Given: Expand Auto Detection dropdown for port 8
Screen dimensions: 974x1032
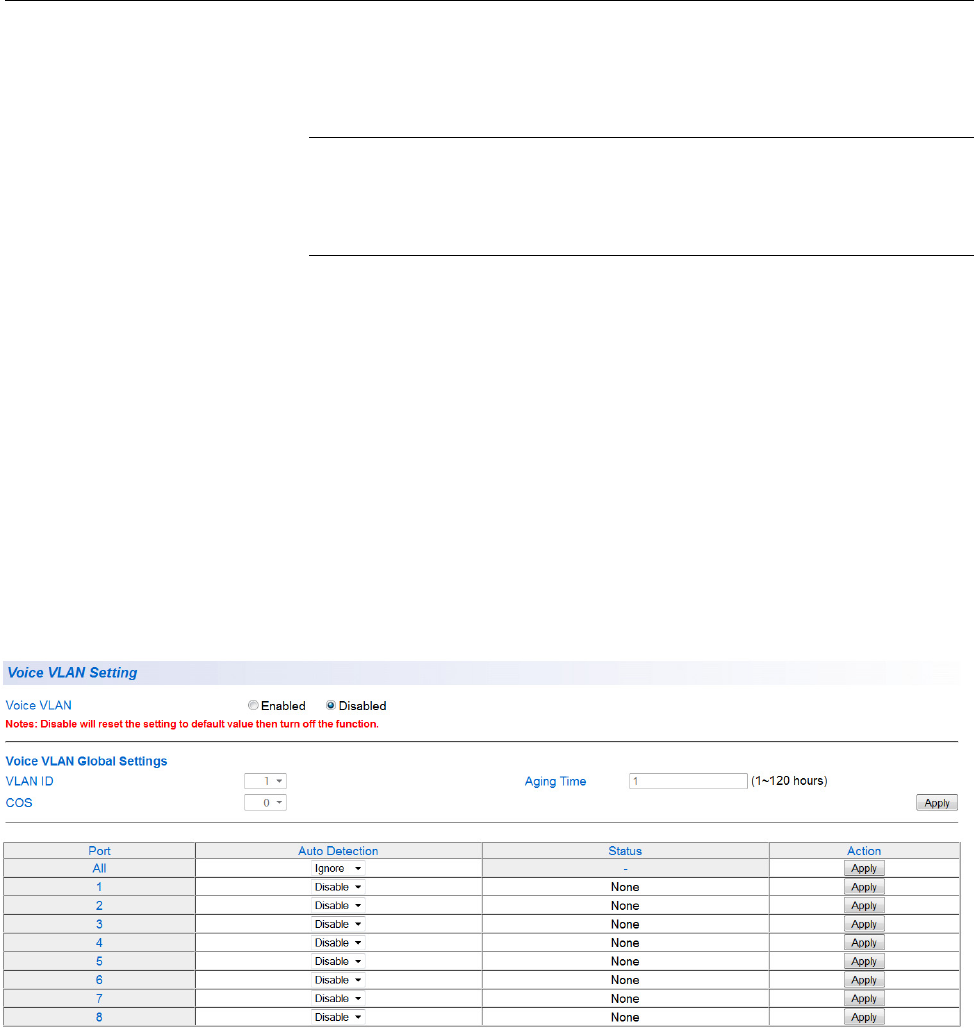Looking at the screenshot, I should (x=338, y=1017).
